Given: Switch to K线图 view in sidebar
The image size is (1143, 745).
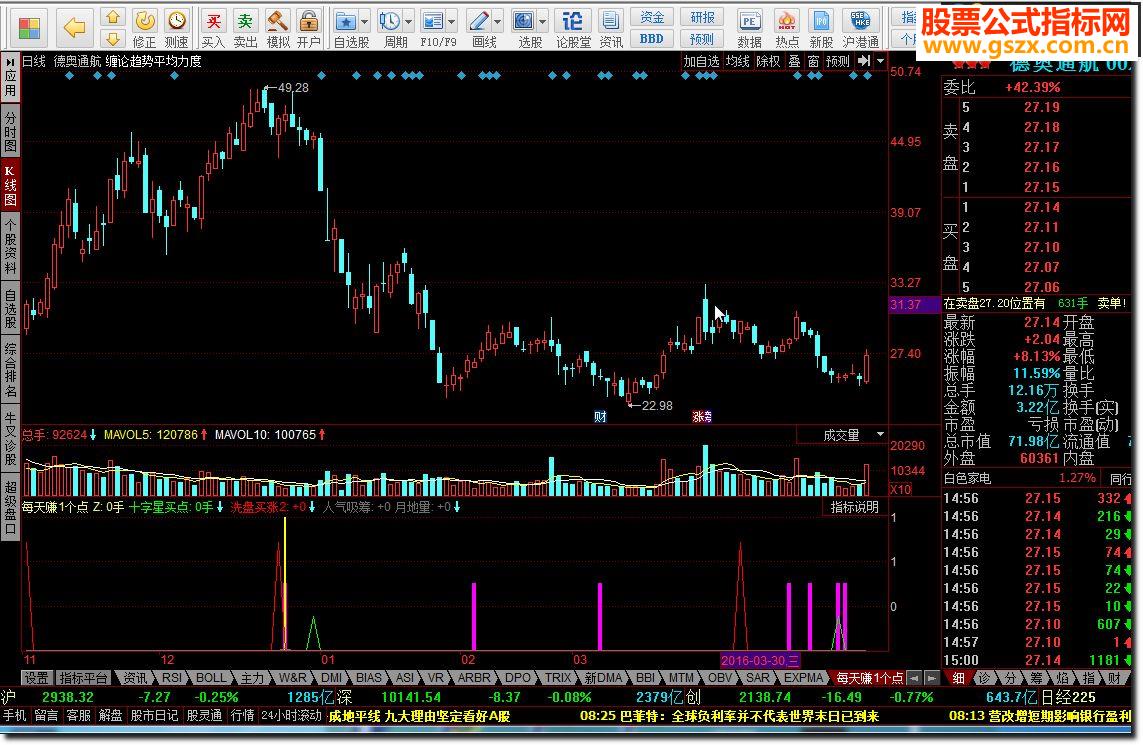Looking at the screenshot, I should 10,185.
